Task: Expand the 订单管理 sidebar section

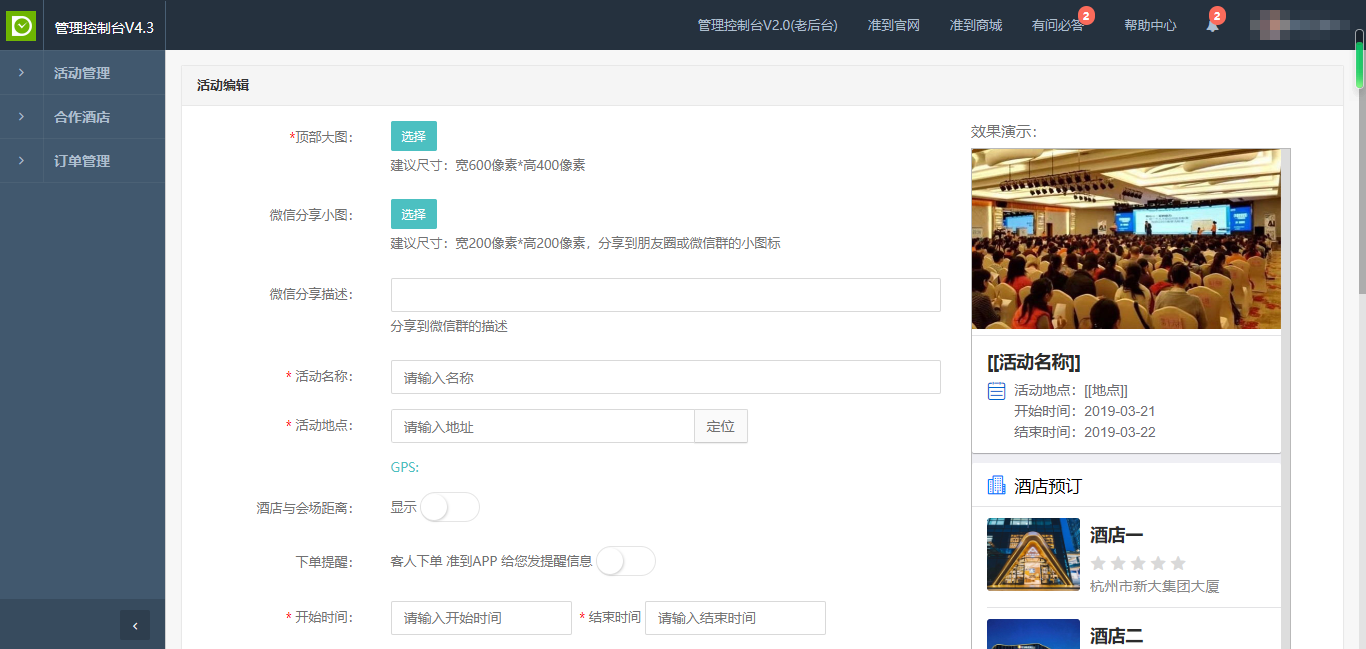Action: (x=82, y=161)
